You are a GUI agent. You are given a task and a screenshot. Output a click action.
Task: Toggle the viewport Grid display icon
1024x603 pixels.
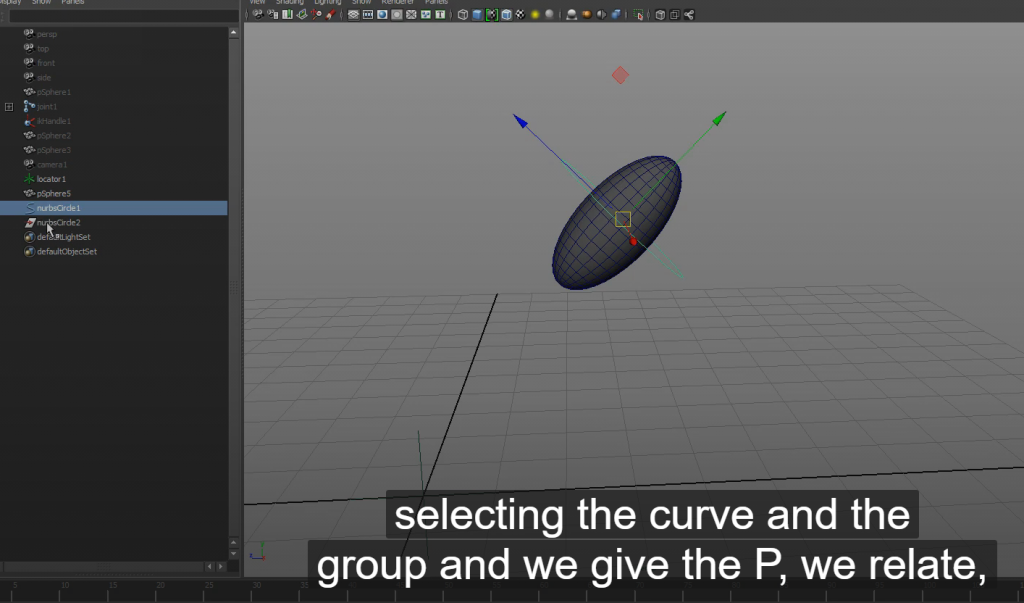point(353,14)
